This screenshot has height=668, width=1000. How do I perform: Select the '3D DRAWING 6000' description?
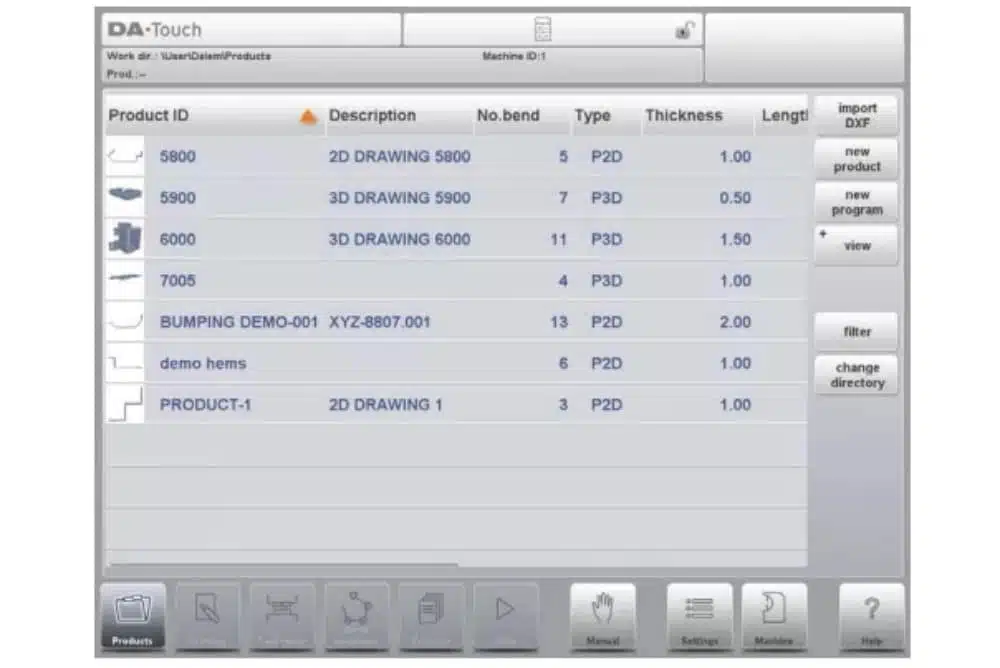(x=399, y=239)
